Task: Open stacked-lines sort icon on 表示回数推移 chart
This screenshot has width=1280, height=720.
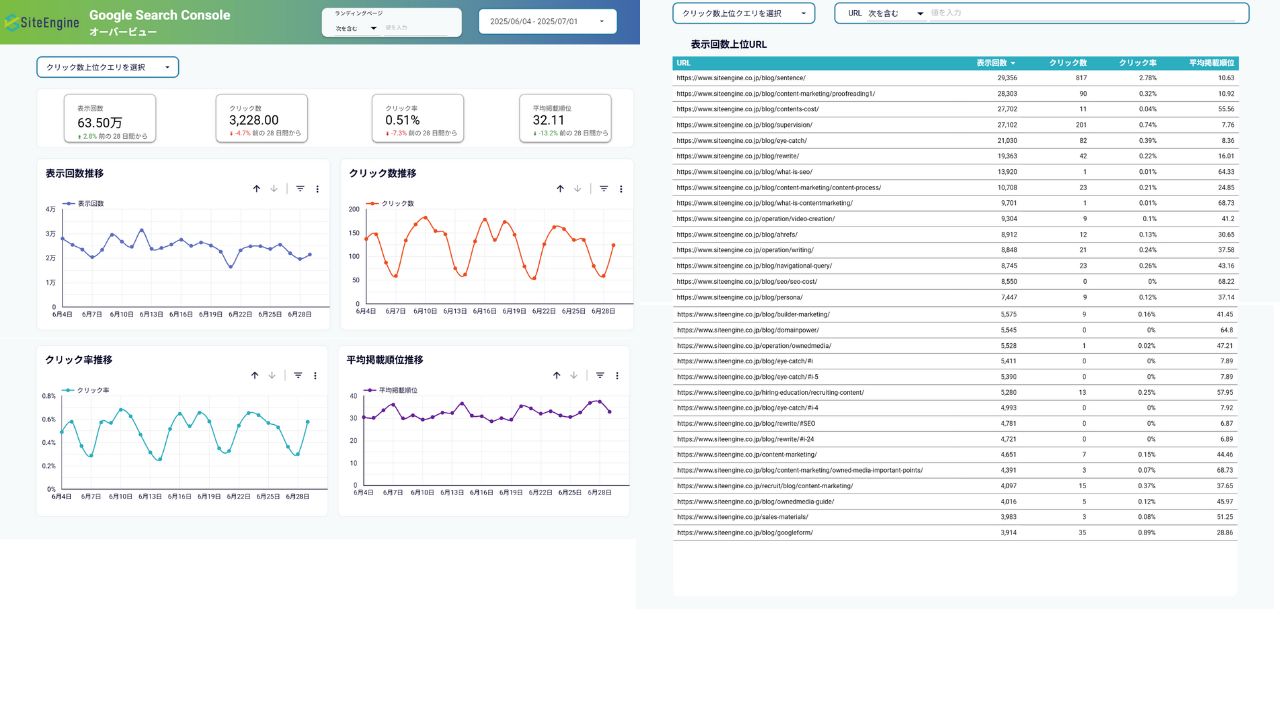Action: pos(300,188)
